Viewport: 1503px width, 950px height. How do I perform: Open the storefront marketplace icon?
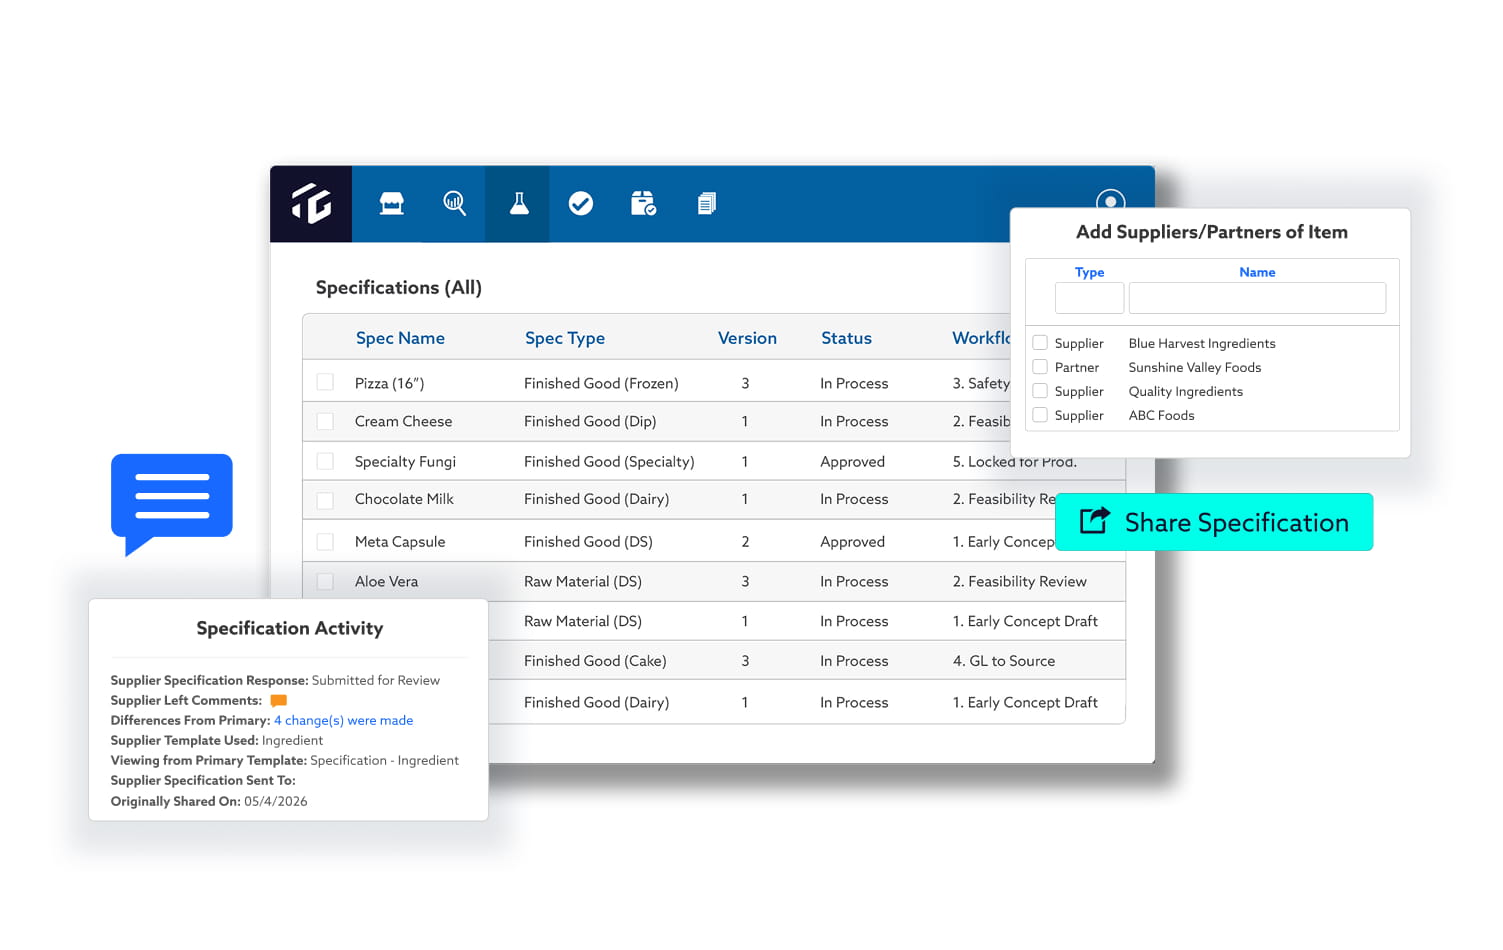(392, 204)
